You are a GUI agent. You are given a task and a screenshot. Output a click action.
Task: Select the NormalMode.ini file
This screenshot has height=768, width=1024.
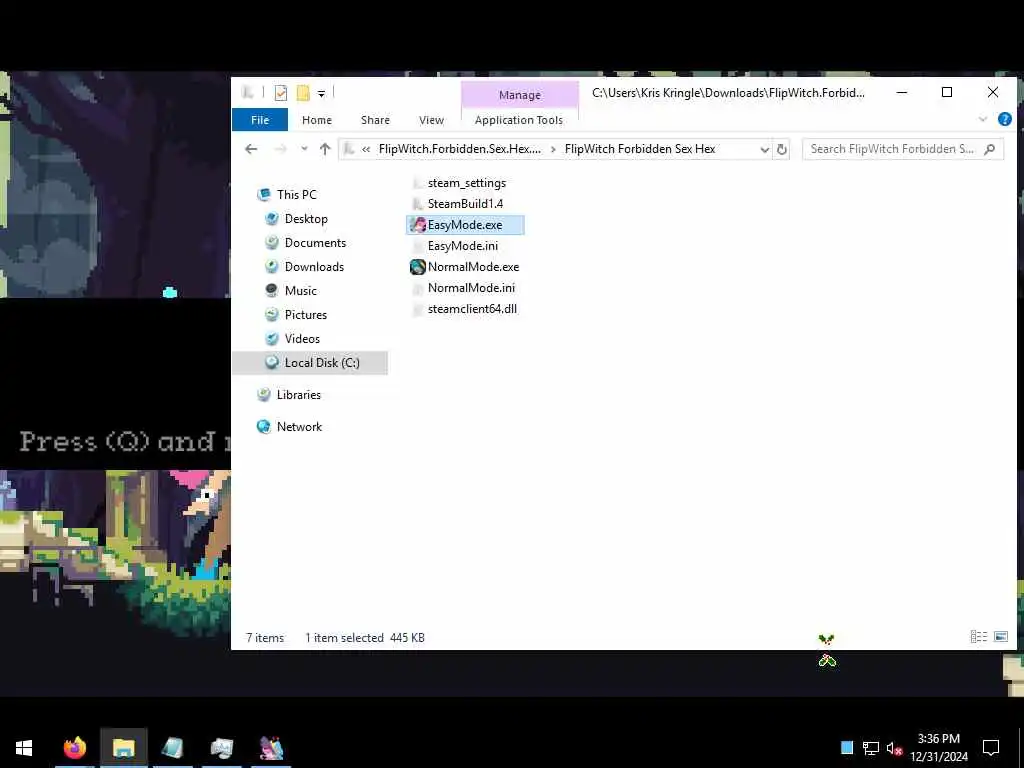pyautogui.click(x=471, y=287)
